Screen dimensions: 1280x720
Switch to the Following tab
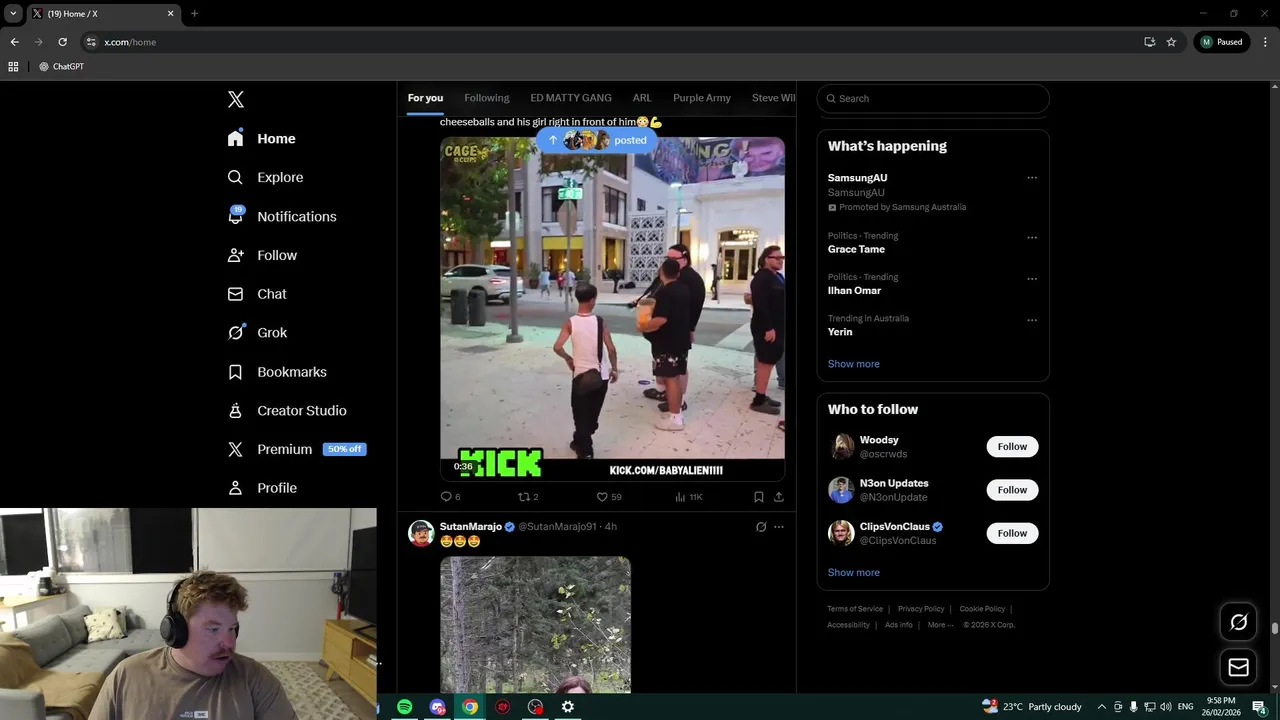[x=487, y=98]
